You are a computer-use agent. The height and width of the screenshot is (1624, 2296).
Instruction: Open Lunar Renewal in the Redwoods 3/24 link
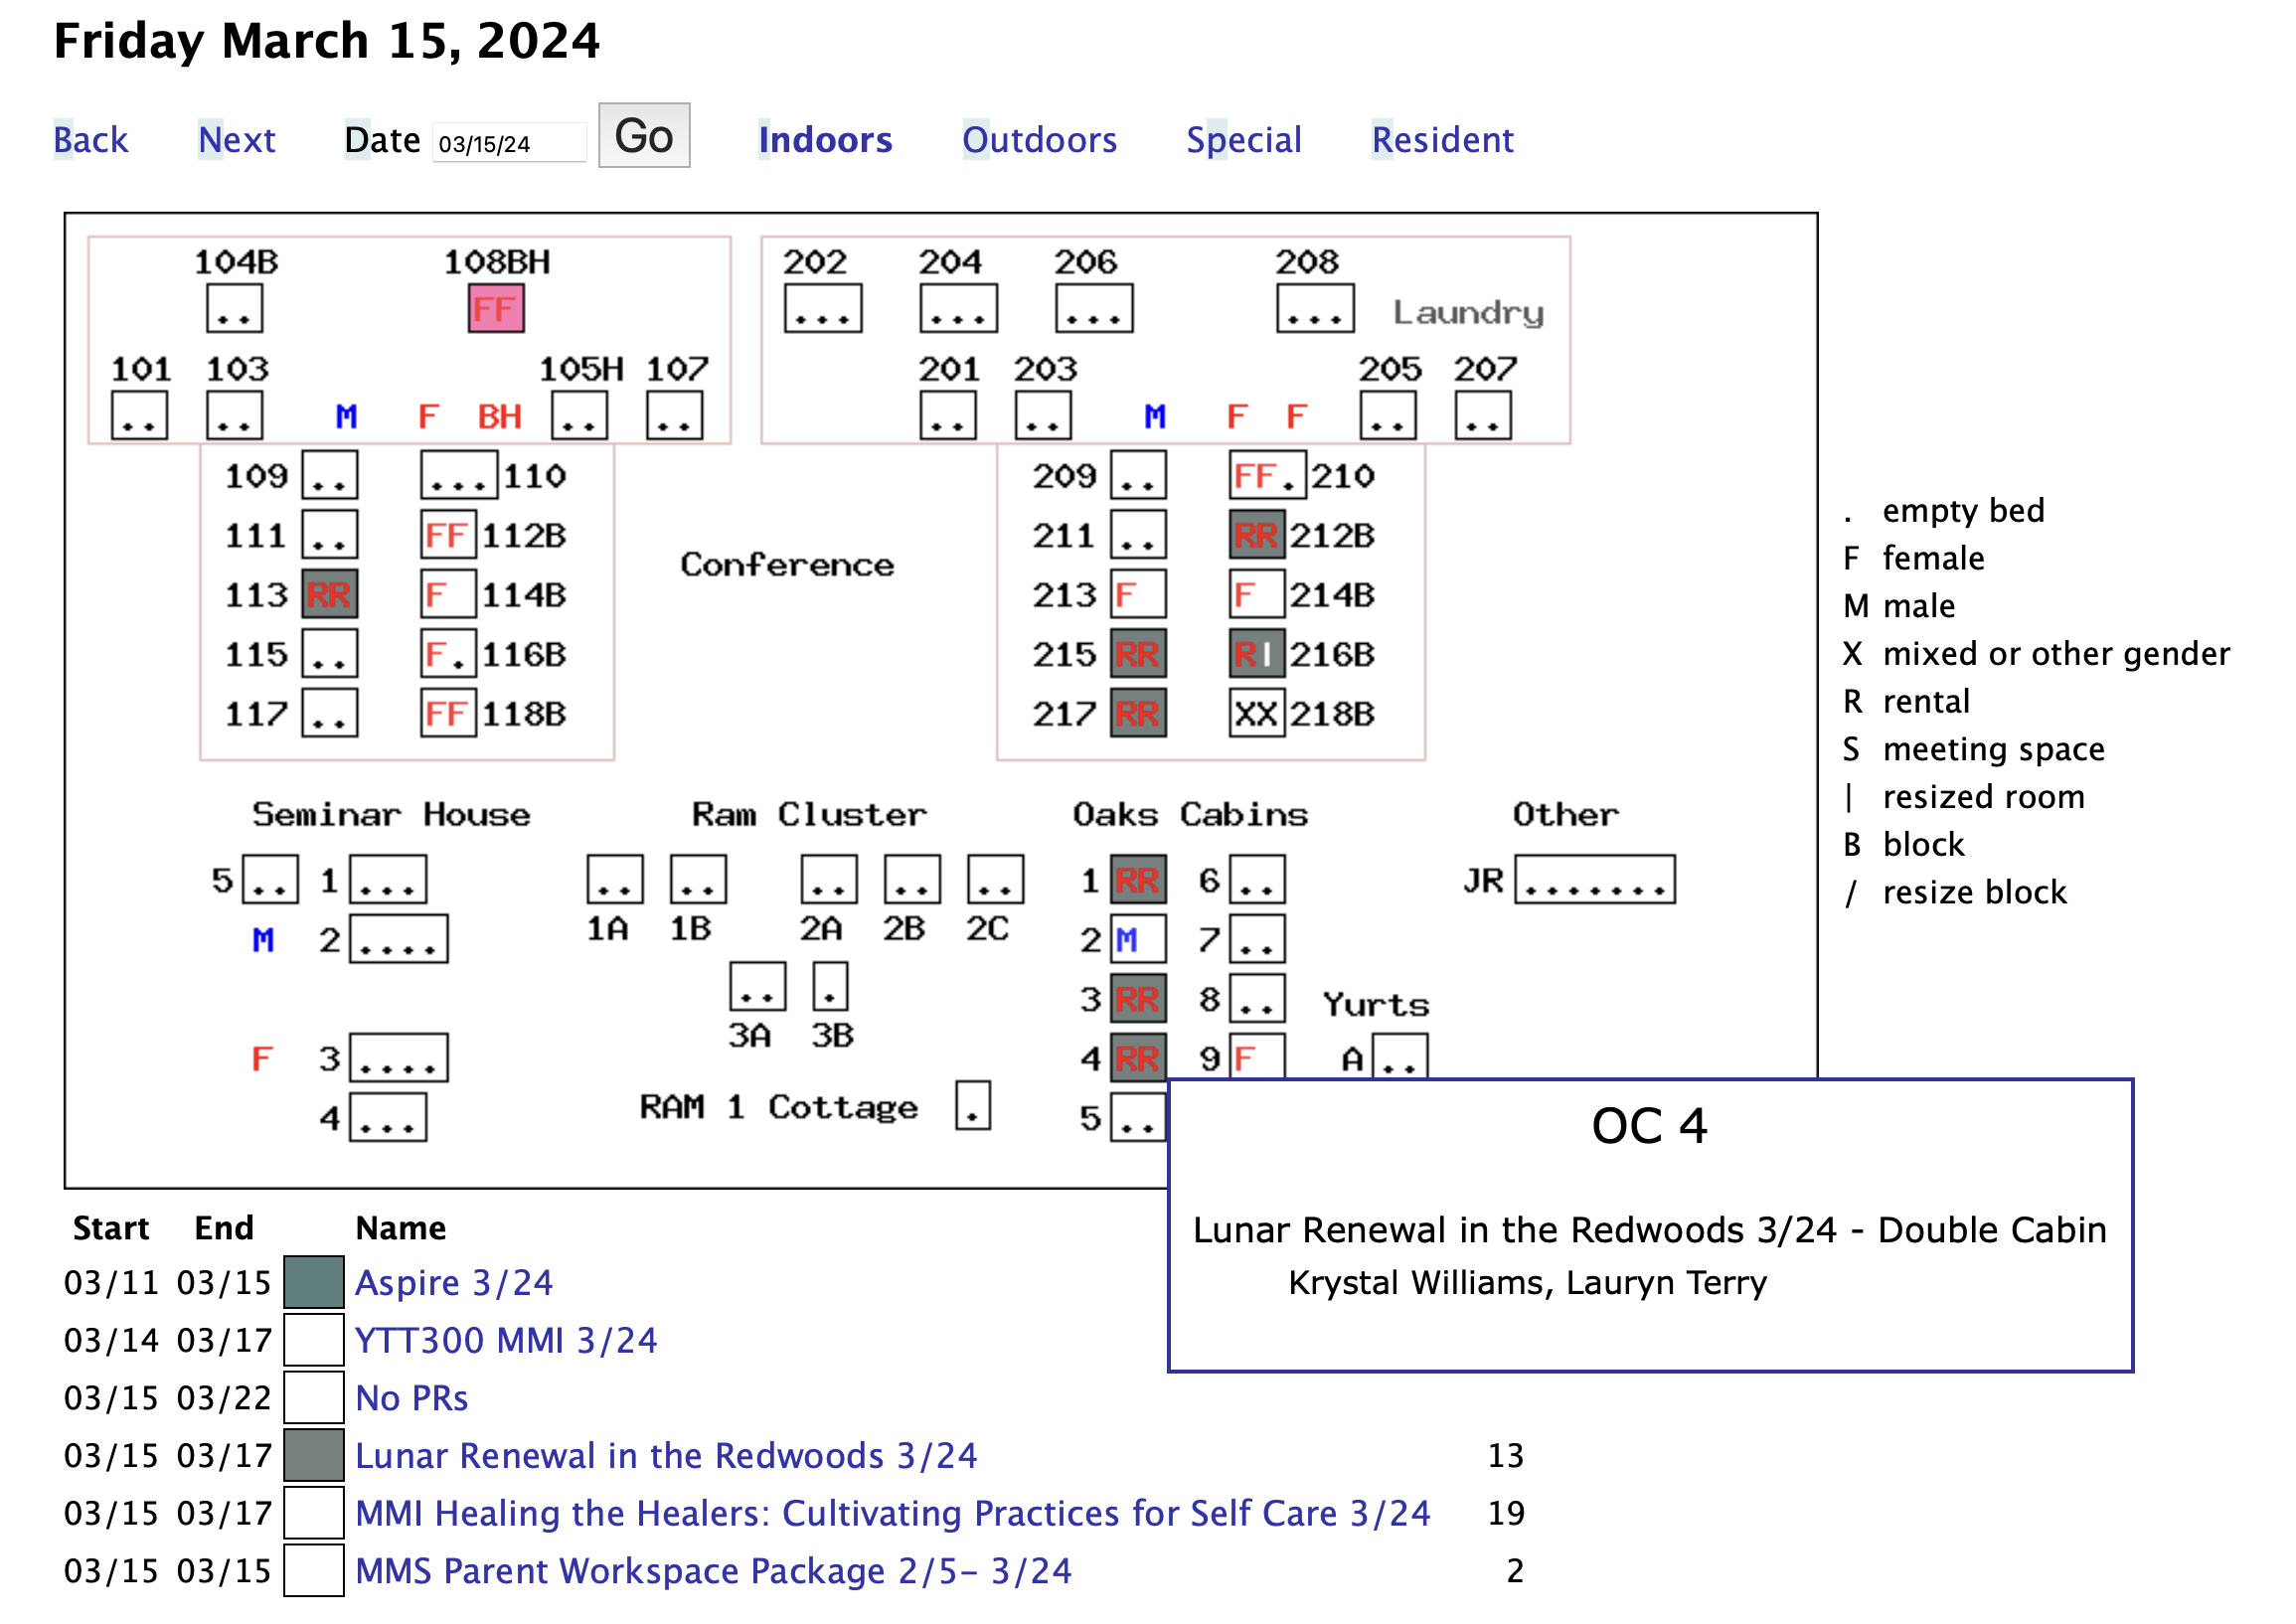pyautogui.click(x=666, y=1456)
